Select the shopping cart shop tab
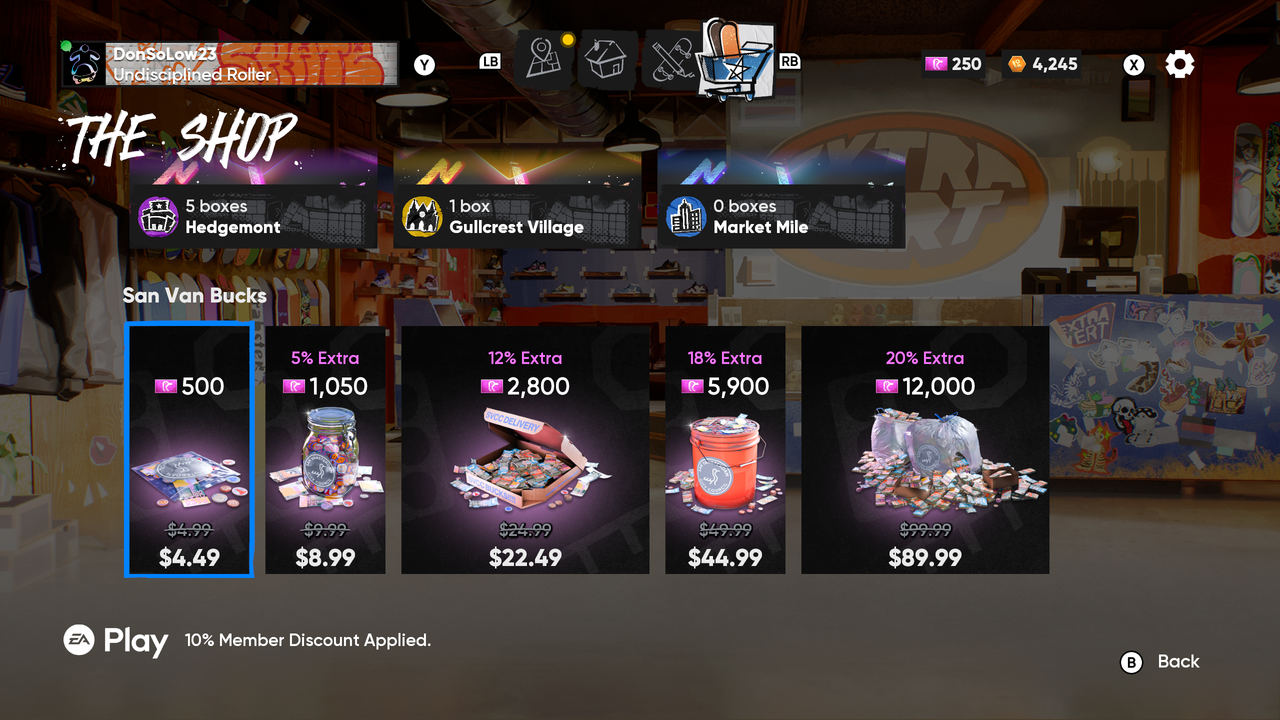The width and height of the screenshot is (1280, 720). pyautogui.click(x=738, y=59)
